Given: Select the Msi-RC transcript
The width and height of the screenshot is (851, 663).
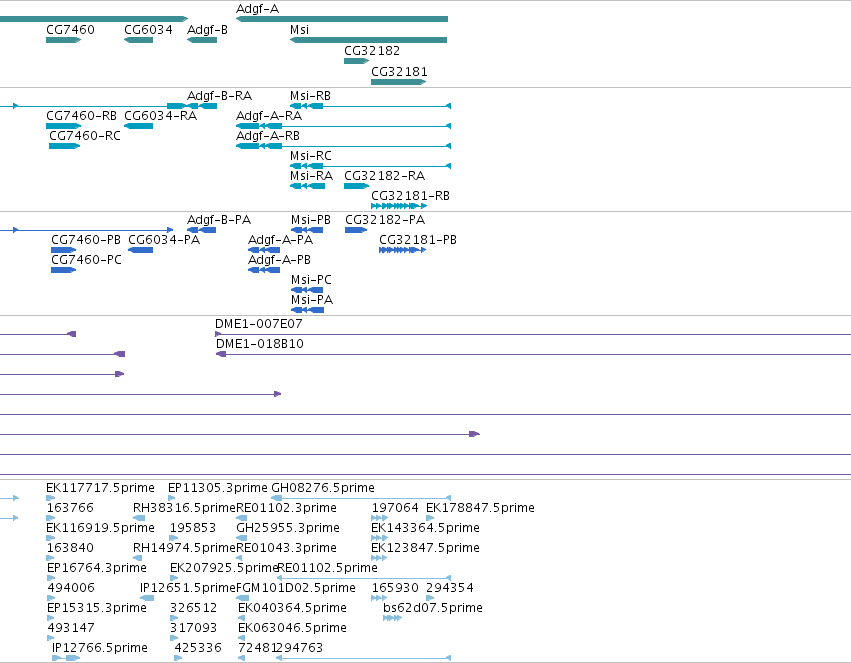Looking at the screenshot, I should tap(371, 166).
